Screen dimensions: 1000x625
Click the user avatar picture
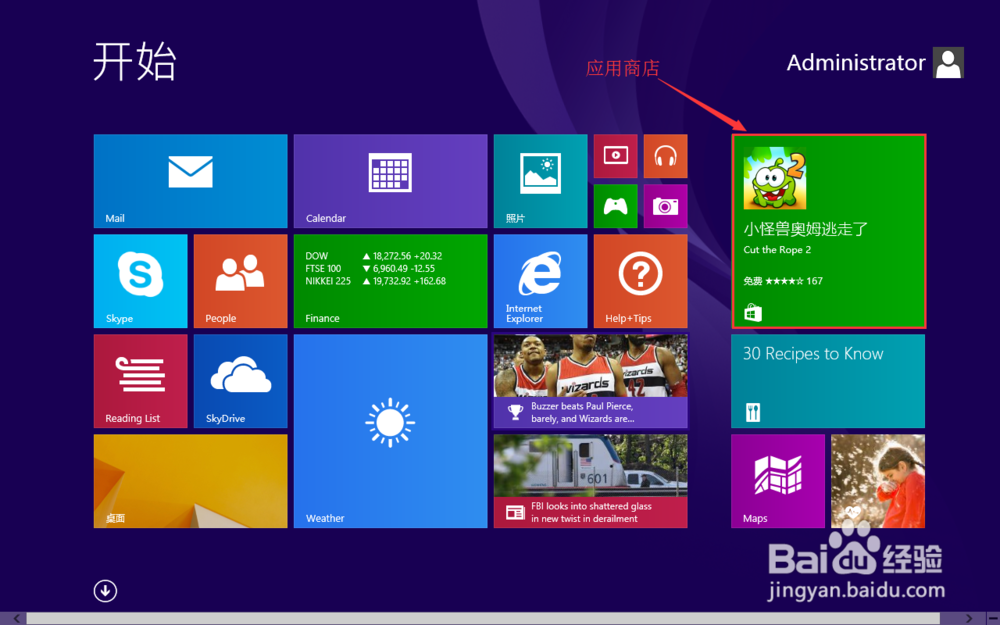pyautogui.click(x=948, y=62)
